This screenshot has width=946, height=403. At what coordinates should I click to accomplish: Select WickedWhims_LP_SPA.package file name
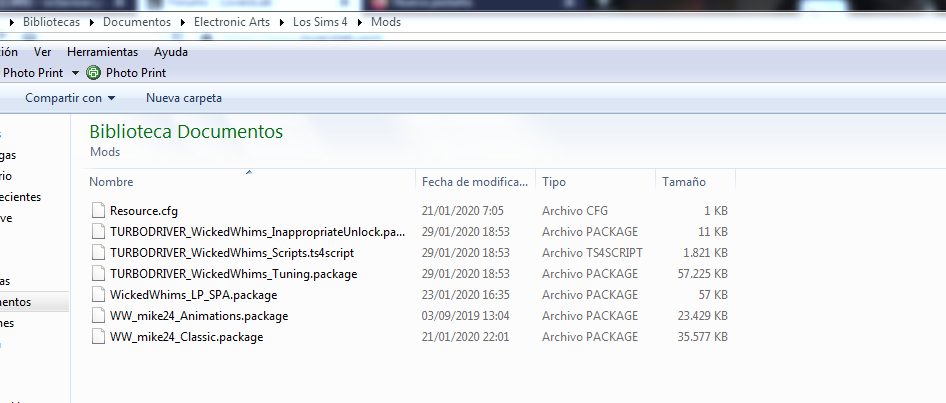coord(193,295)
